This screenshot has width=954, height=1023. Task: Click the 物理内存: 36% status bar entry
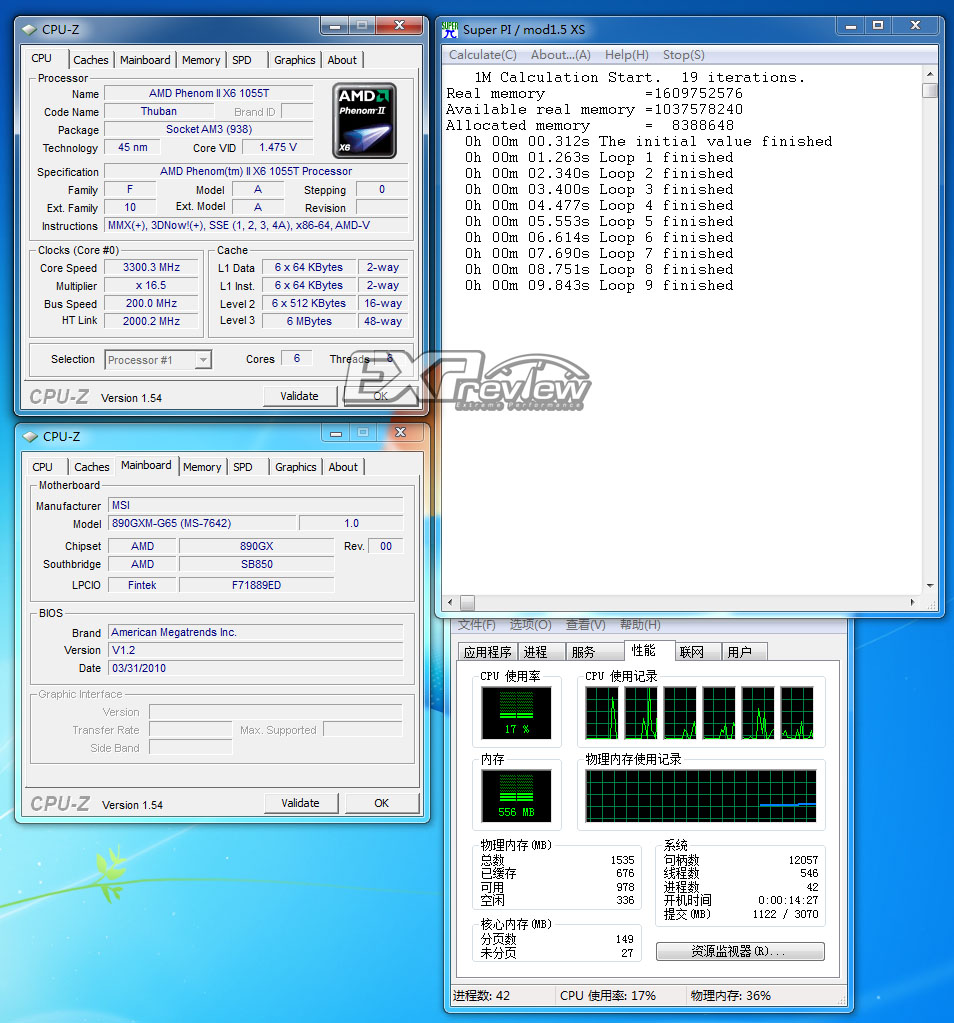[x=731, y=996]
